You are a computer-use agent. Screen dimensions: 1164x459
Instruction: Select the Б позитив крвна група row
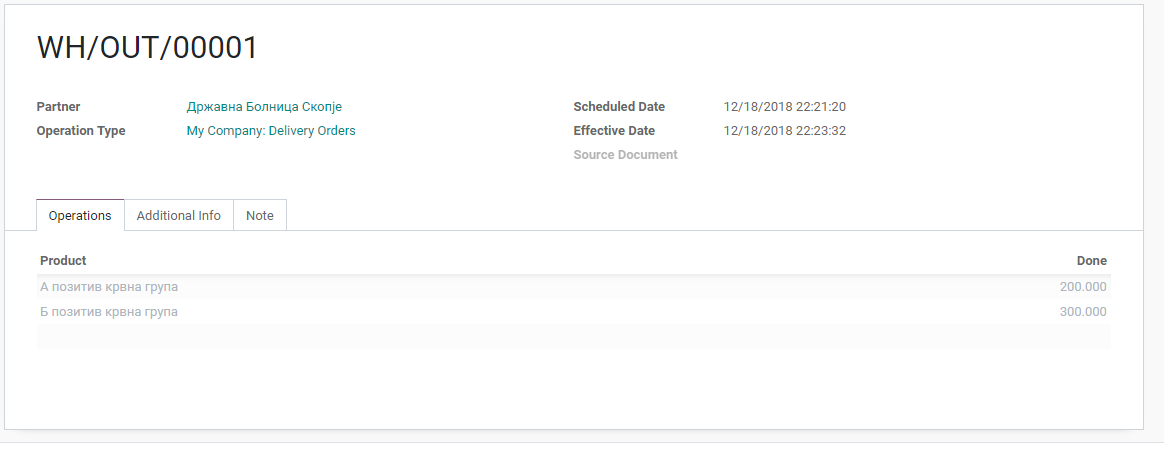pyautogui.click(x=109, y=312)
